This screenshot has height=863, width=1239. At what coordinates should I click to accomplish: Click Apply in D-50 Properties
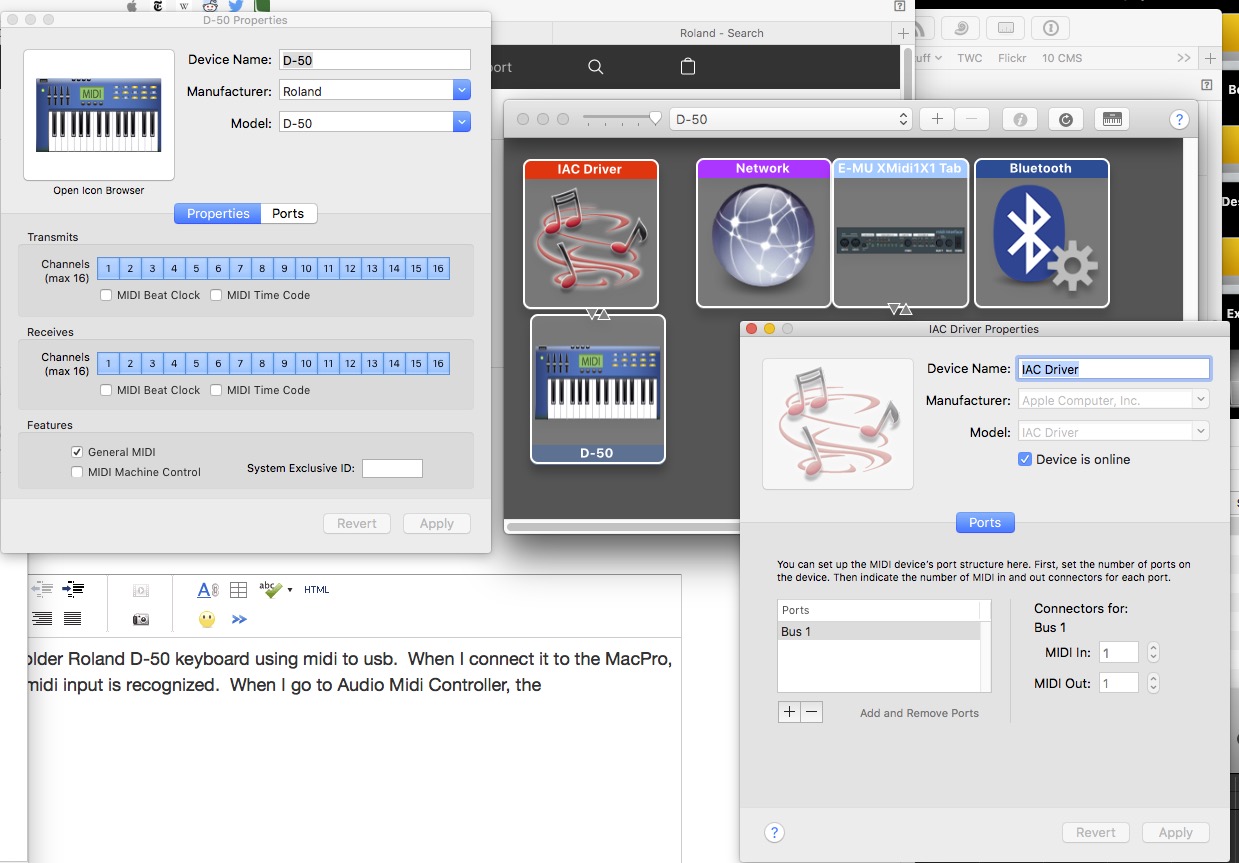436,523
